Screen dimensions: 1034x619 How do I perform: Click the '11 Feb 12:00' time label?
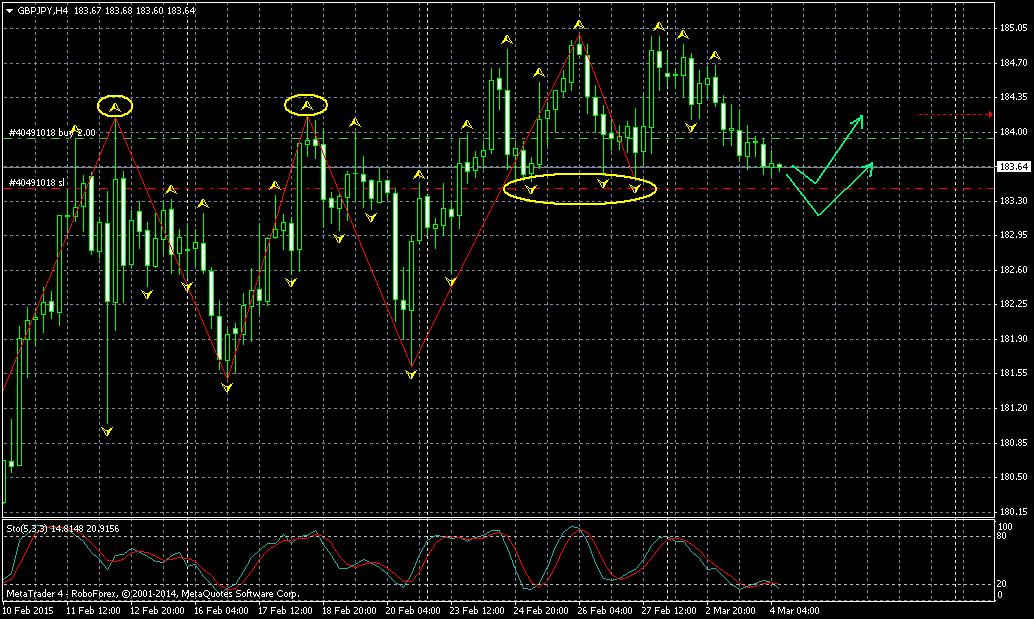[94, 610]
